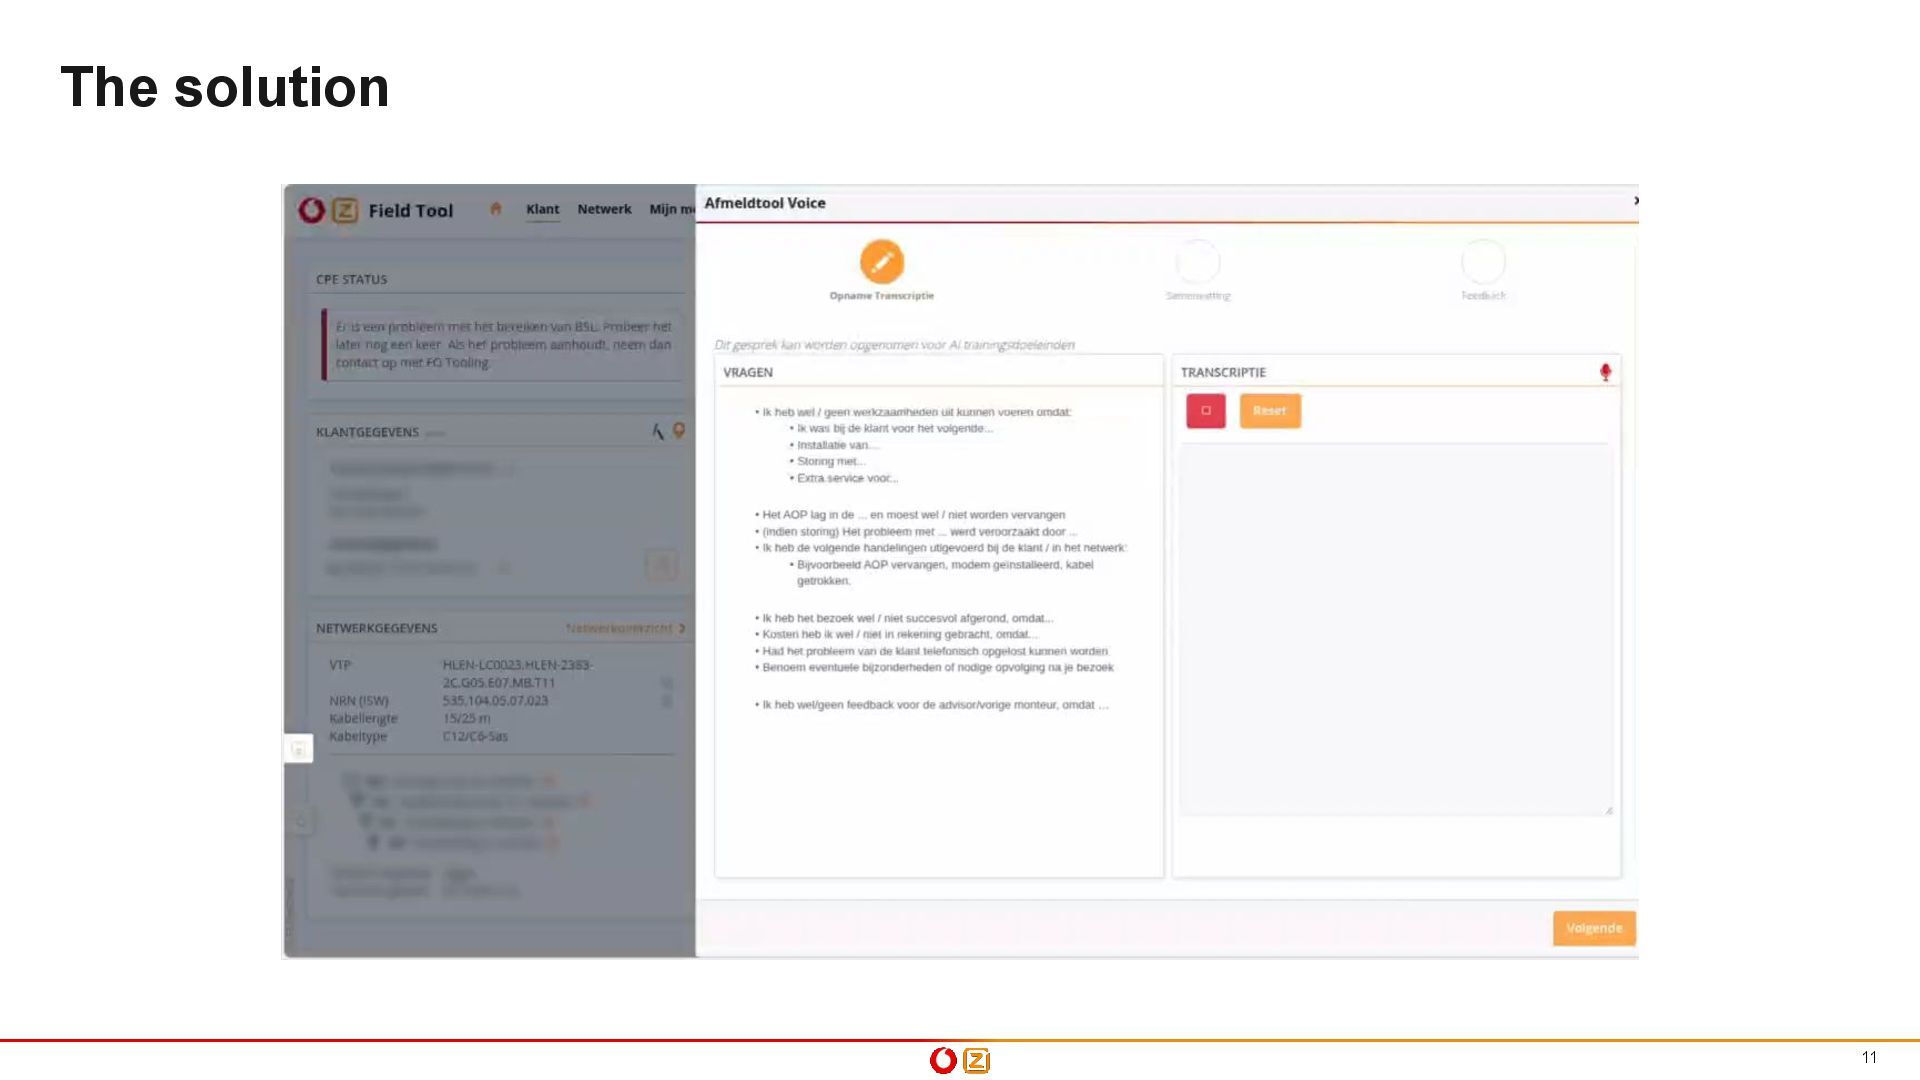Image resolution: width=1920 pixels, height=1080 pixels.
Task: Close the Afmeldtool Voice dialog
Action: 1636,201
